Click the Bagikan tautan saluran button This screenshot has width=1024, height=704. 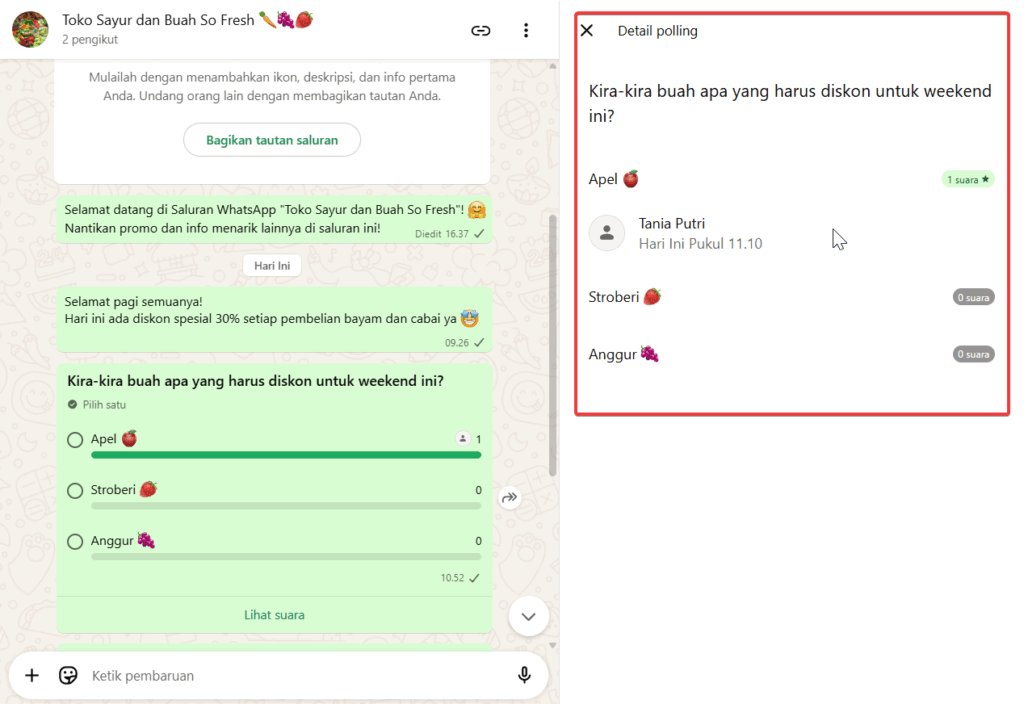[x=272, y=140]
